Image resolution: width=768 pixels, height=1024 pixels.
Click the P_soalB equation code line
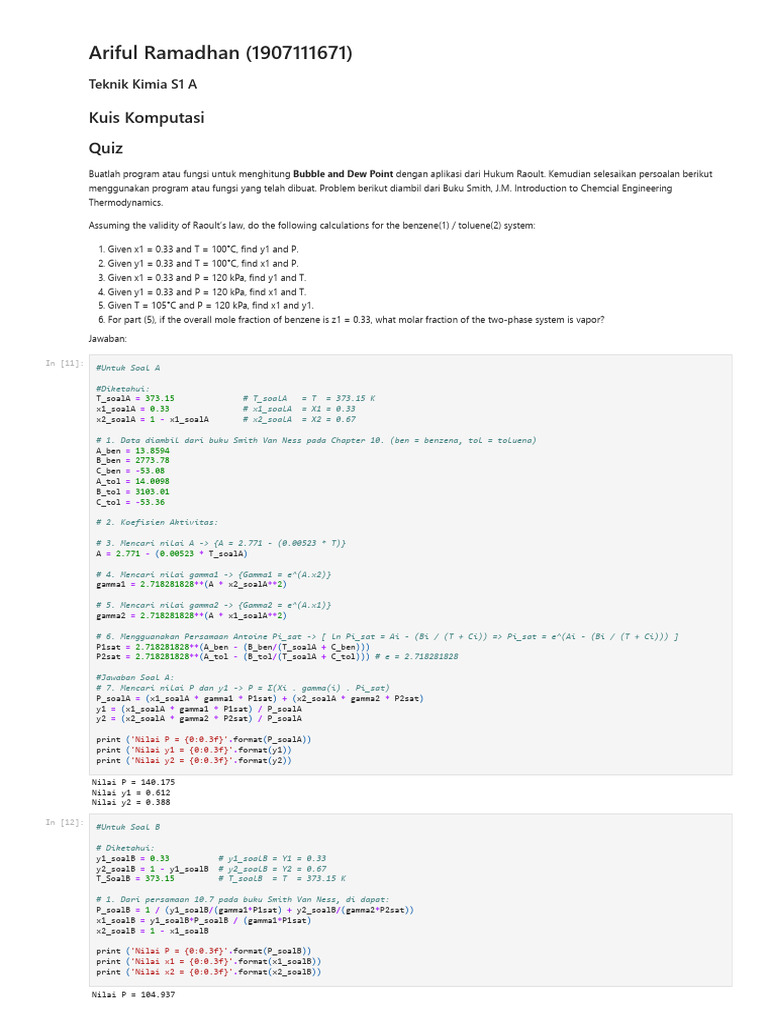tap(255, 910)
